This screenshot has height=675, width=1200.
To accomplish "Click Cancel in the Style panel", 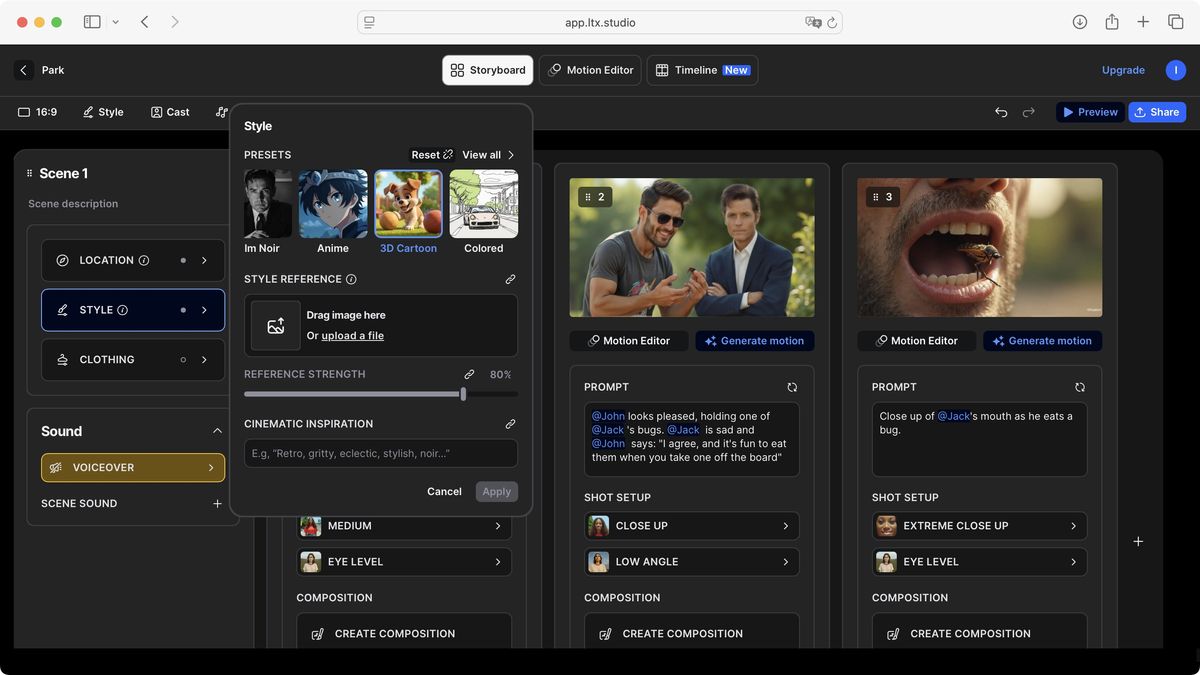I will (x=444, y=491).
